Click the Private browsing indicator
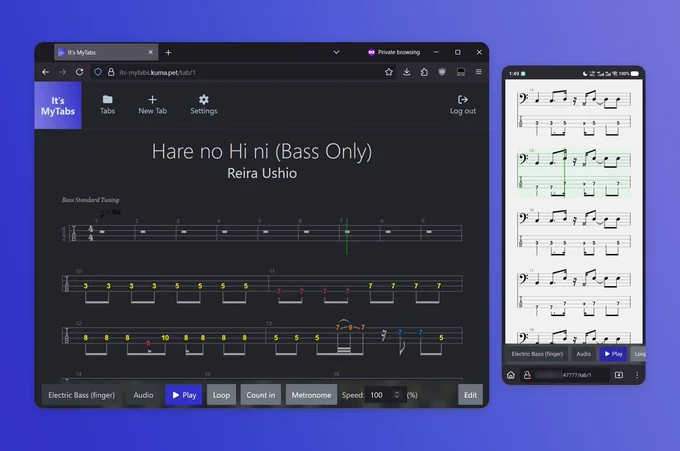The width and height of the screenshot is (680, 451). (394, 52)
